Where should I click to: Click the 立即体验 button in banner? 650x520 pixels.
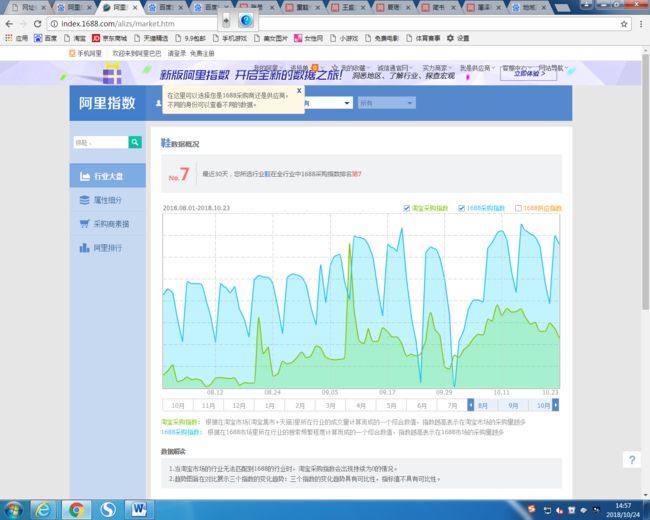pos(529,73)
